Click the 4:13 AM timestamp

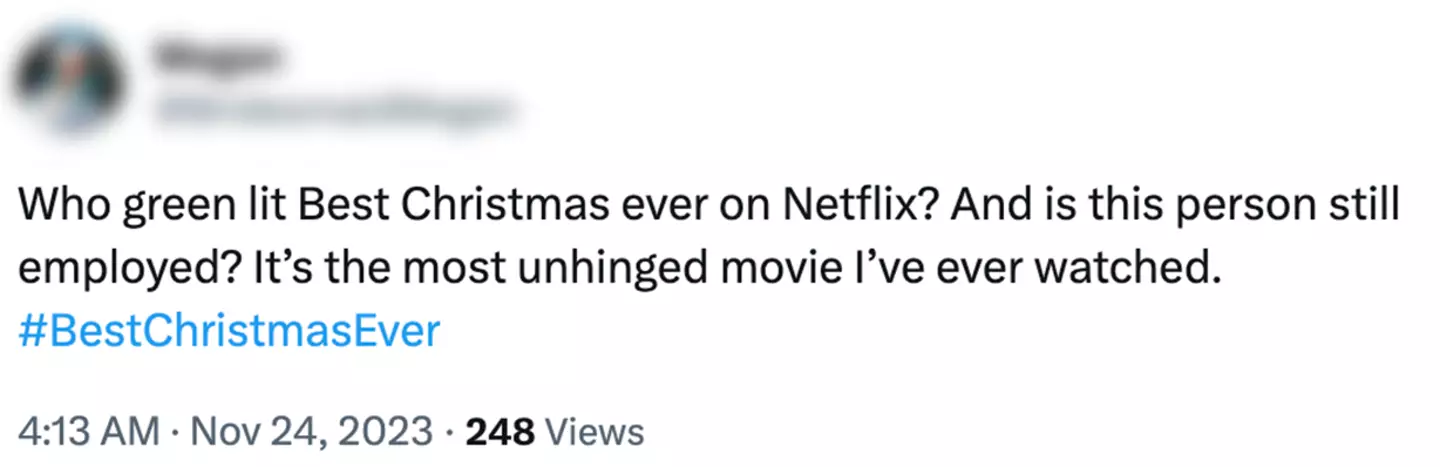[89, 431]
